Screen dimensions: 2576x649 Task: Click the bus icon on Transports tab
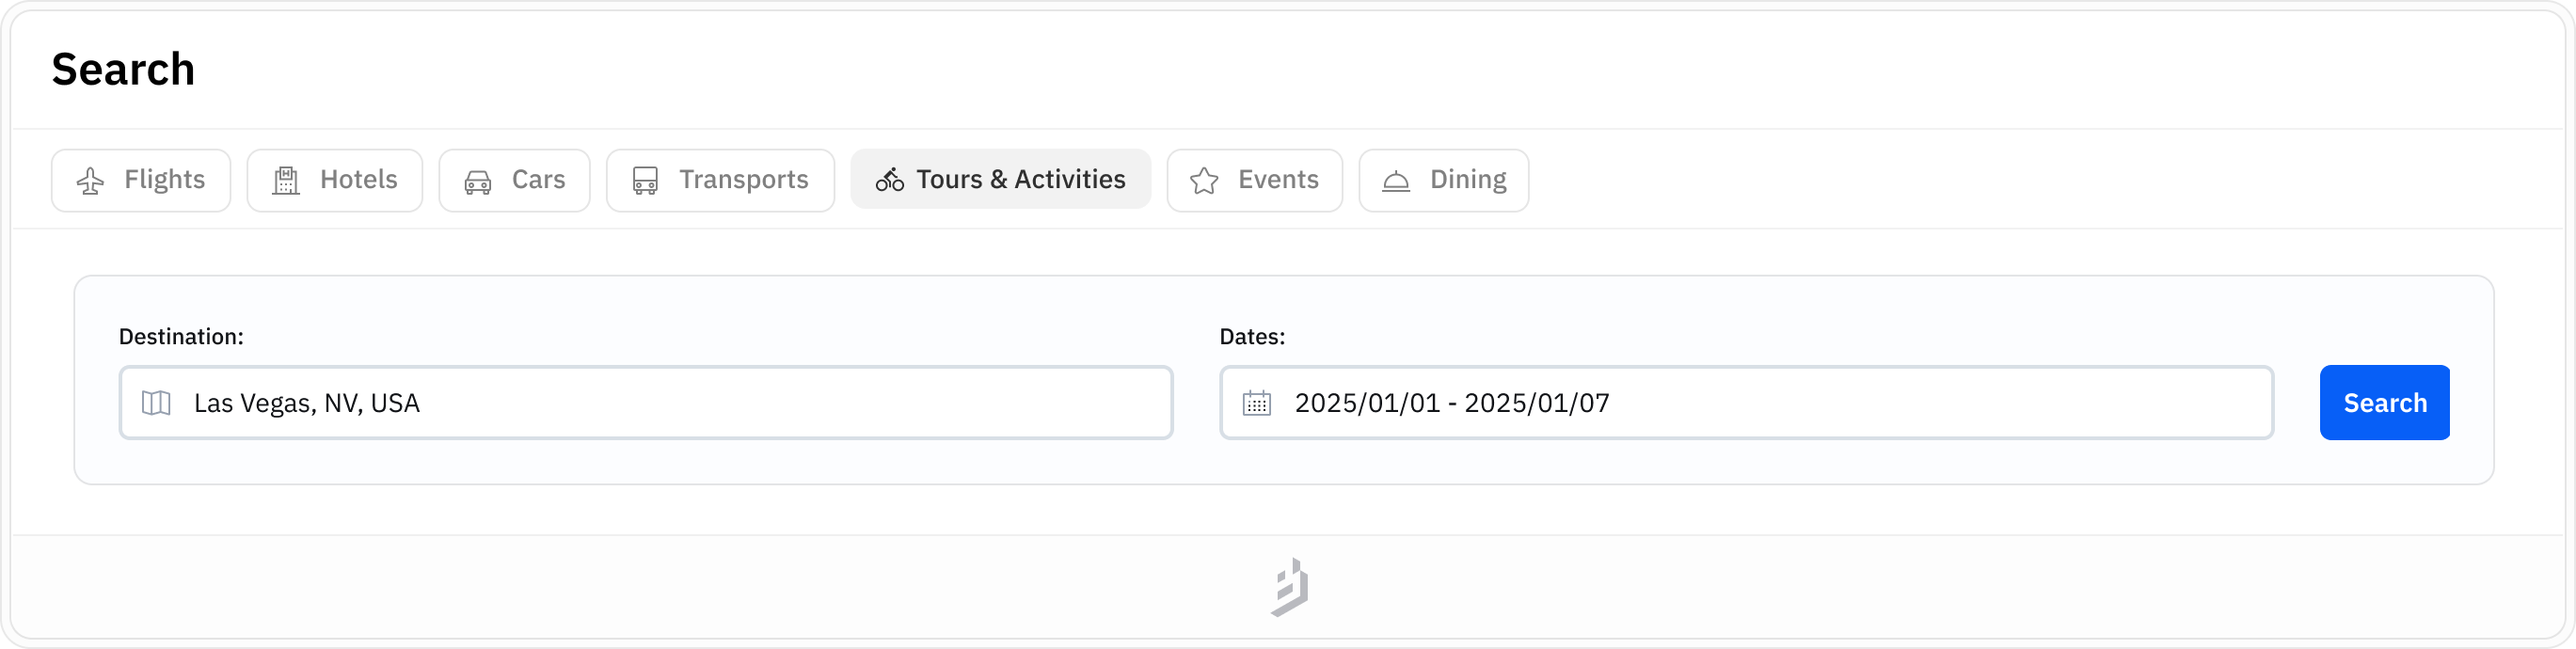pyautogui.click(x=645, y=181)
